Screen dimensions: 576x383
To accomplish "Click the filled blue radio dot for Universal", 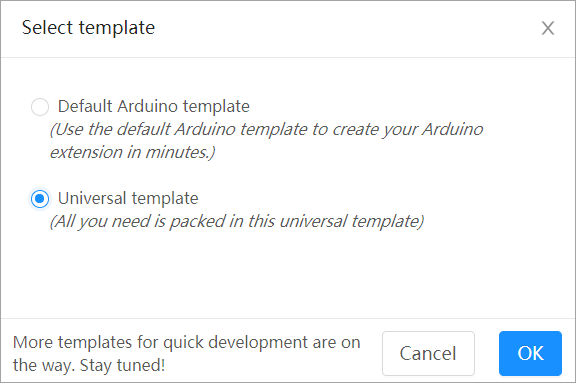I will click(40, 199).
